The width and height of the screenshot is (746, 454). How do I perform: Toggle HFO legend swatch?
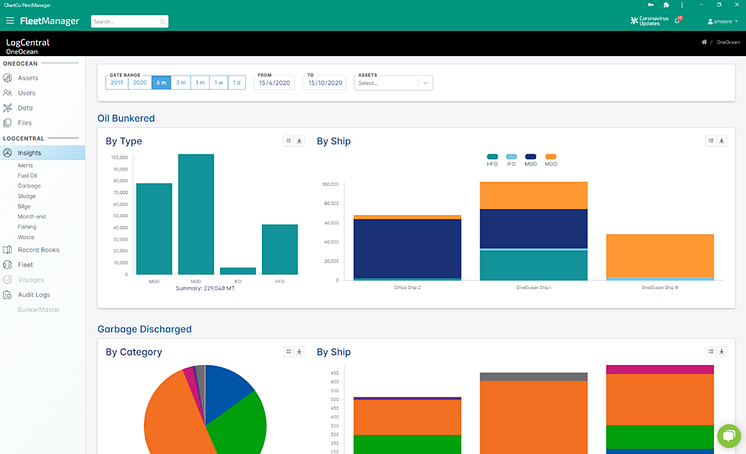tap(492, 157)
